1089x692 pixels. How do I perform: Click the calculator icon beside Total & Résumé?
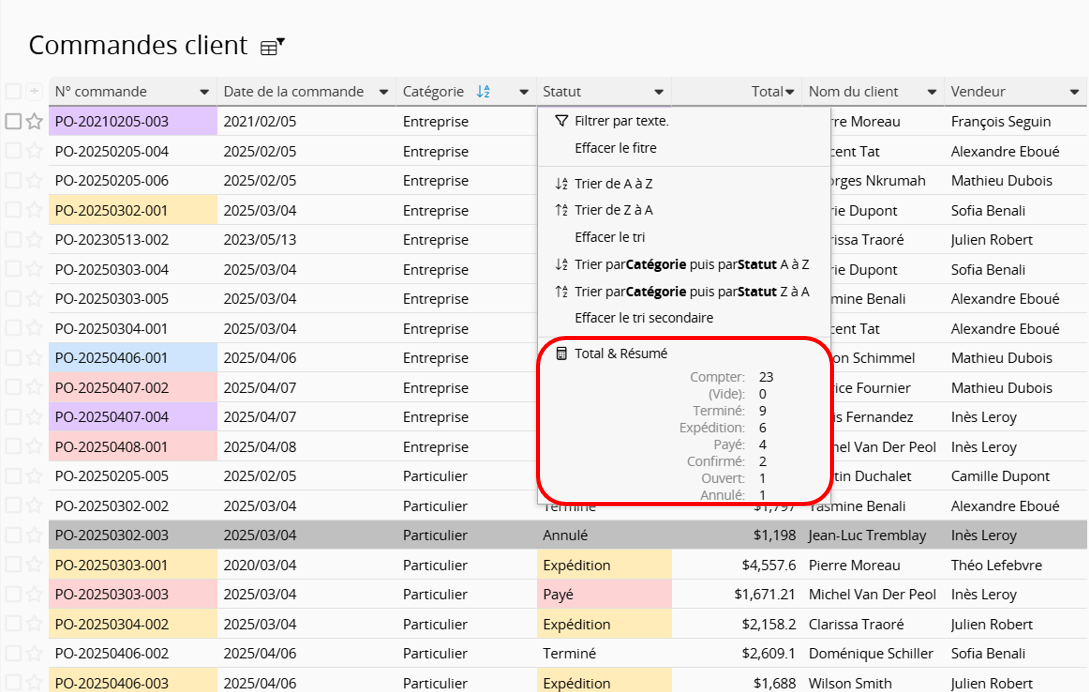pyautogui.click(x=561, y=354)
